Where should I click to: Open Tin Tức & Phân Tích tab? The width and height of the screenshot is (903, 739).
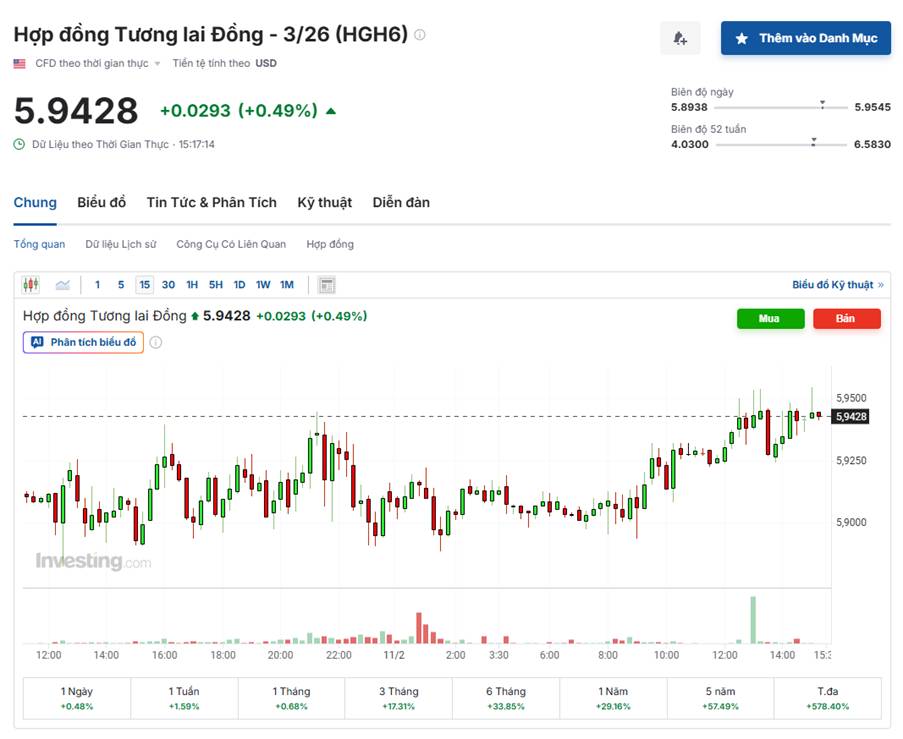coord(211,202)
